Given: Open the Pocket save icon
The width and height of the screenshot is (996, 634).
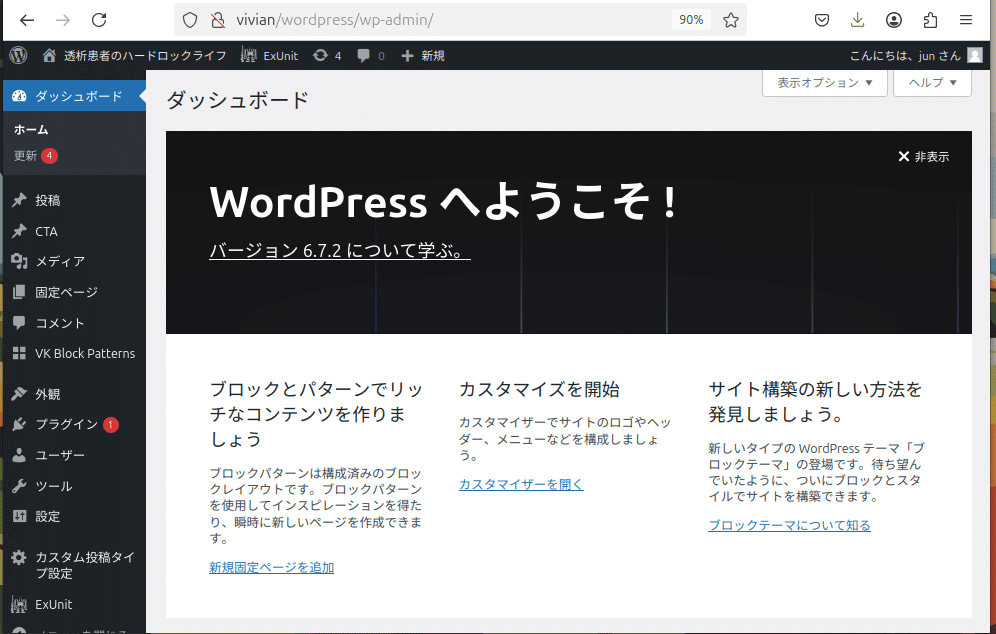Looking at the screenshot, I should click(x=822, y=20).
